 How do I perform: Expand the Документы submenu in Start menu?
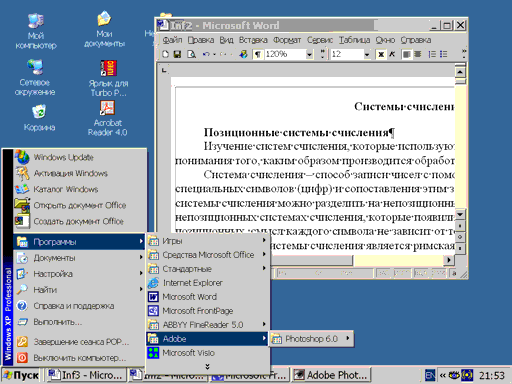(80, 258)
